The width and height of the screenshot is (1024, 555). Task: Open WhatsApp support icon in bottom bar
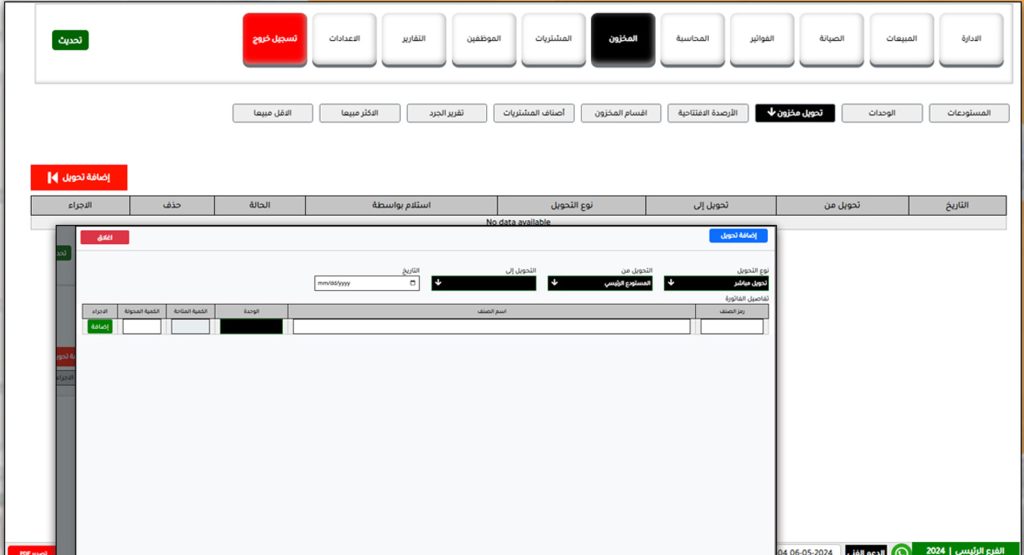(x=901, y=550)
